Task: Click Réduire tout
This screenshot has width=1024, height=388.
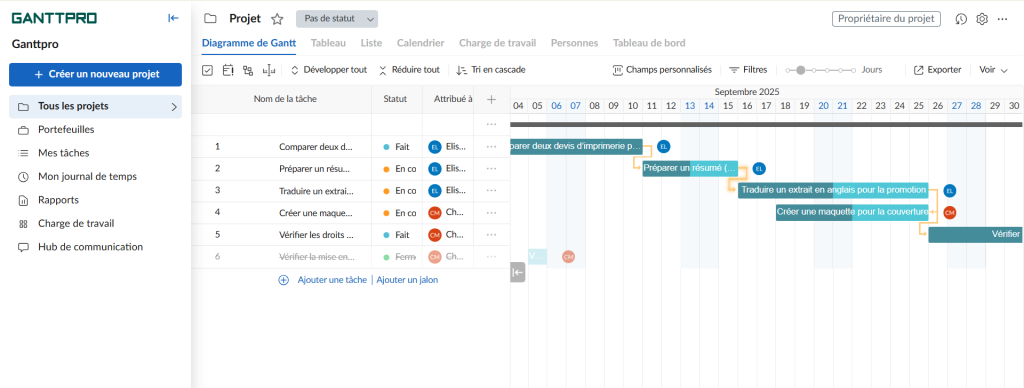Action: (409, 70)
